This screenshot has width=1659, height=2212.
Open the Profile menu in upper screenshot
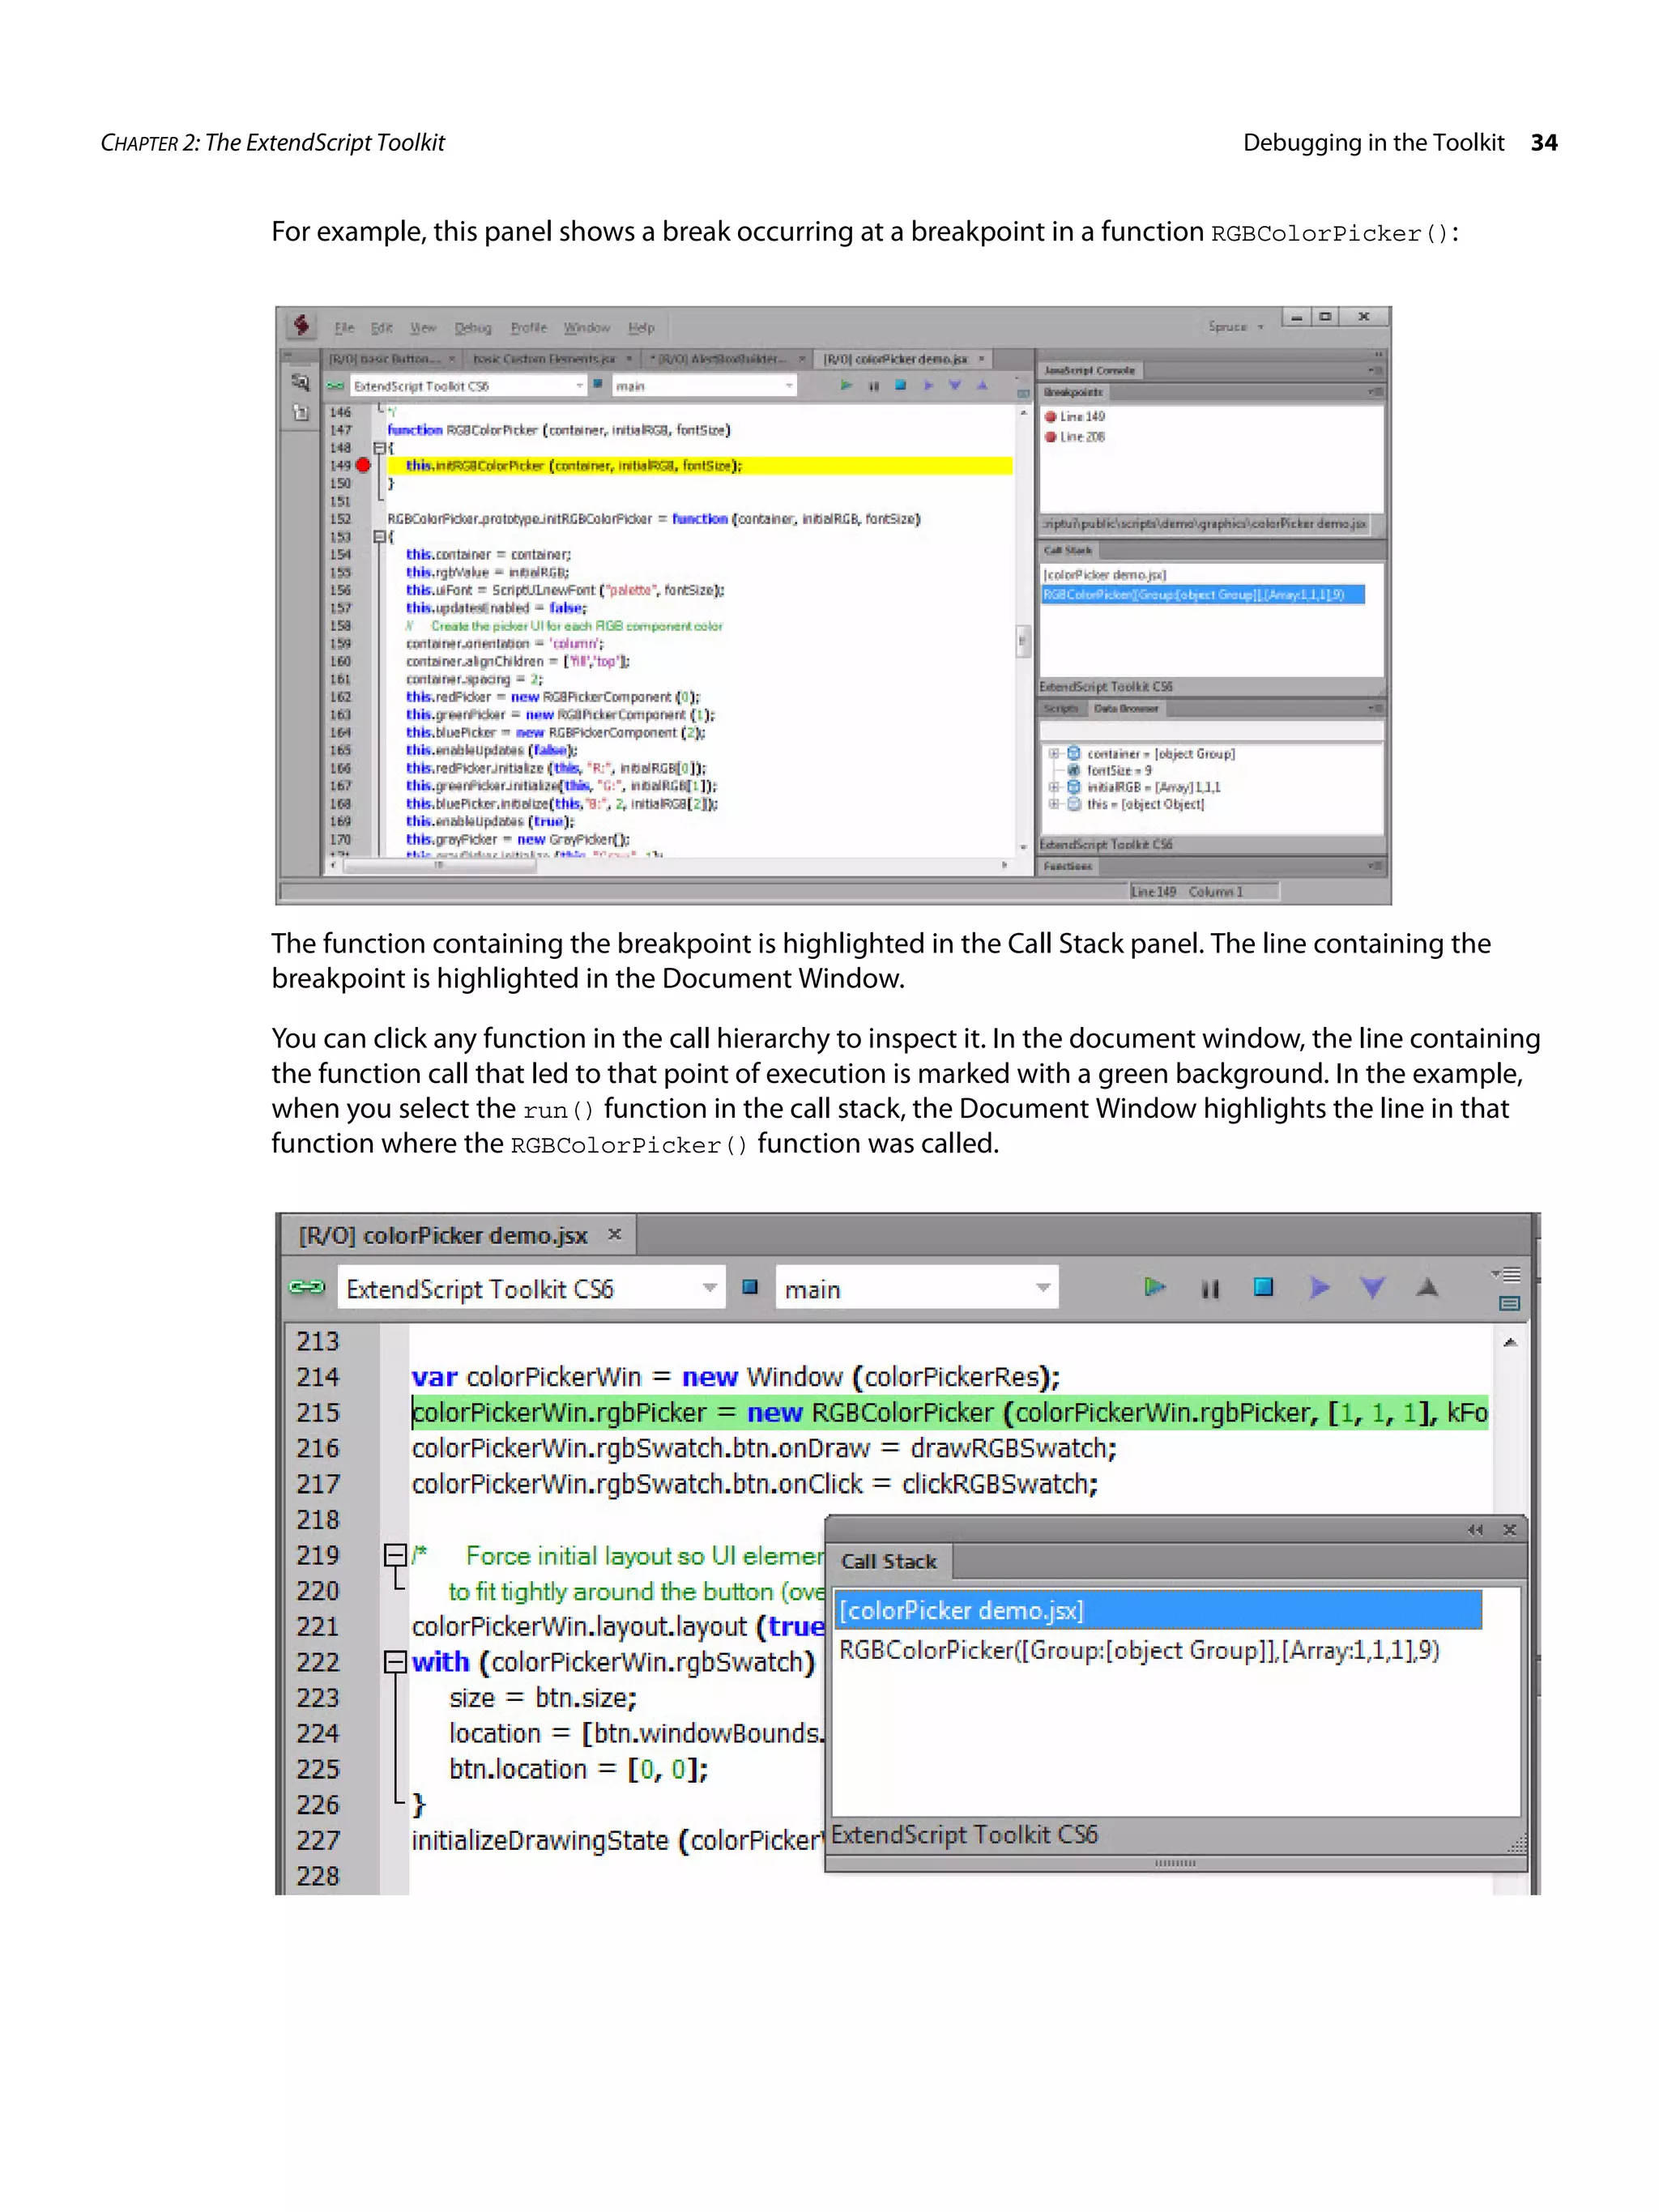point(528,328)
